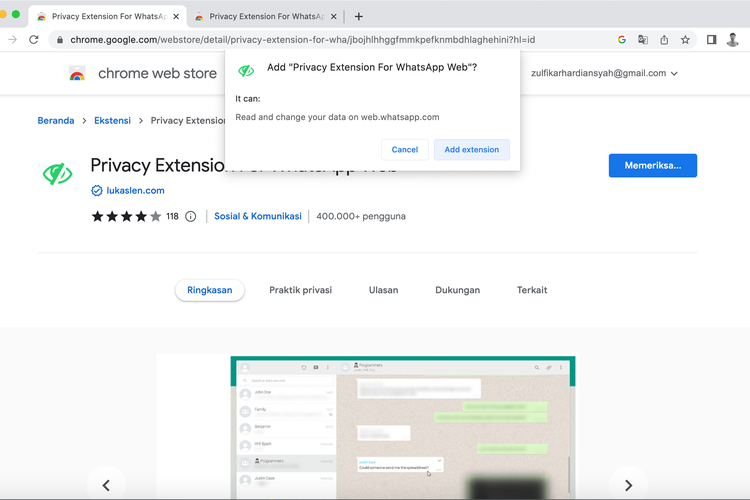
Task: Follow the lukaslen.com publisher link
Action: (x=135, y=190)
